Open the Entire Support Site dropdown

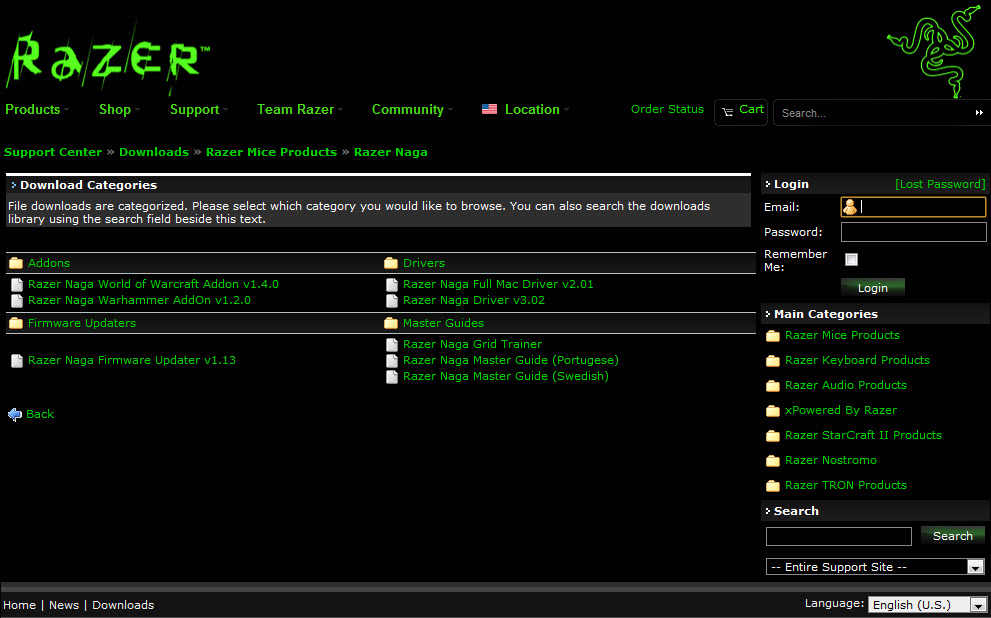pyautogui.click(x=875, y=567)
